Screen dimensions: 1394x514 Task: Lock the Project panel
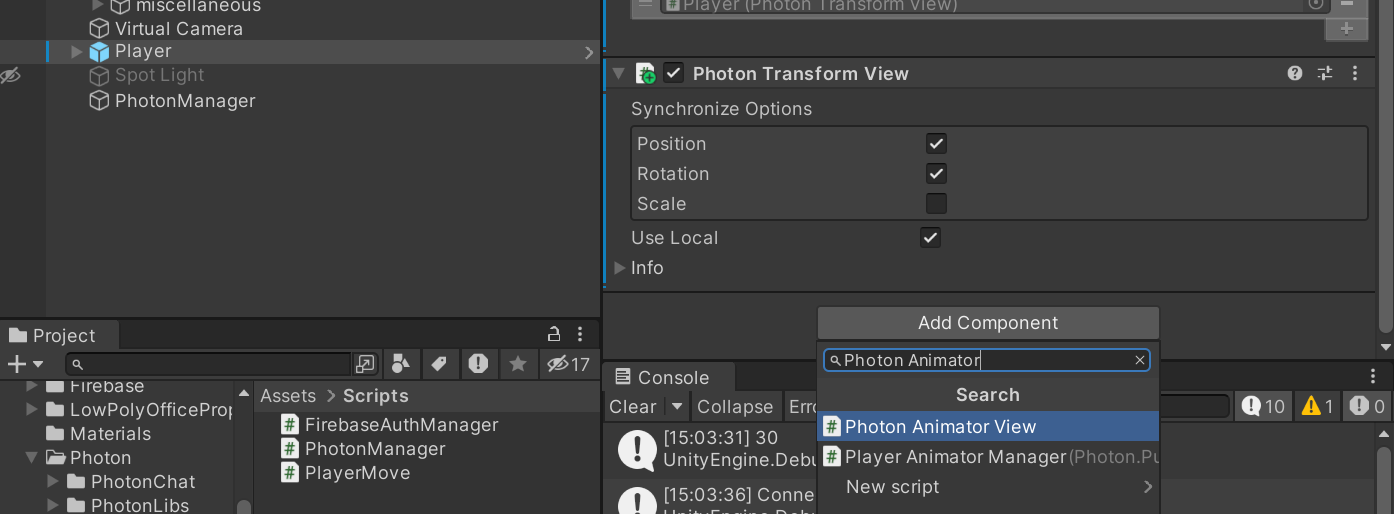(x=554, y=335)
